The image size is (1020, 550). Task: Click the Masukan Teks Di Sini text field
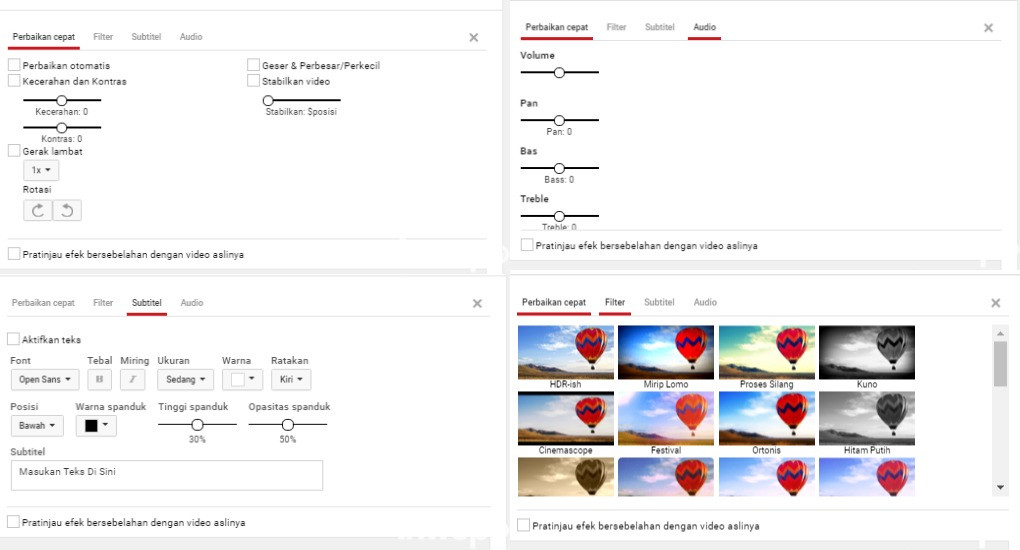click(166, 475)
